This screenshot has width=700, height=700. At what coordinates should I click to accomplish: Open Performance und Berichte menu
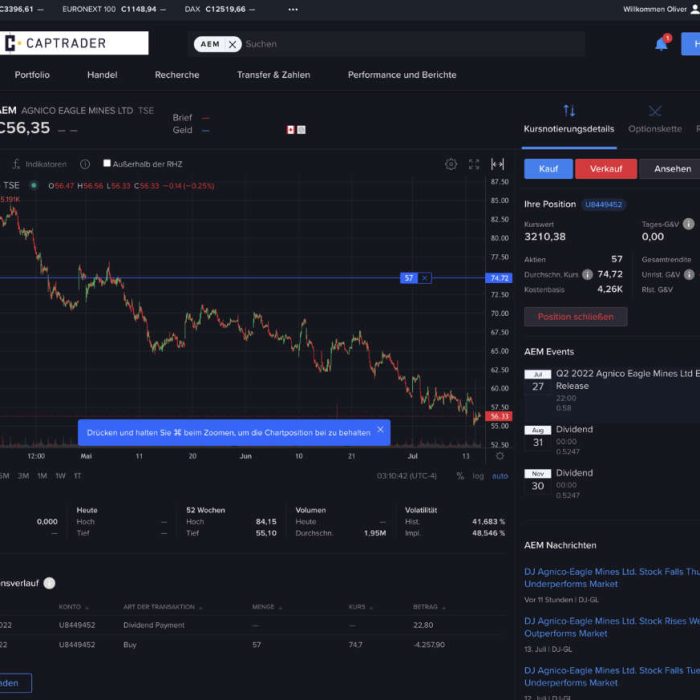(x=402, y=75)
